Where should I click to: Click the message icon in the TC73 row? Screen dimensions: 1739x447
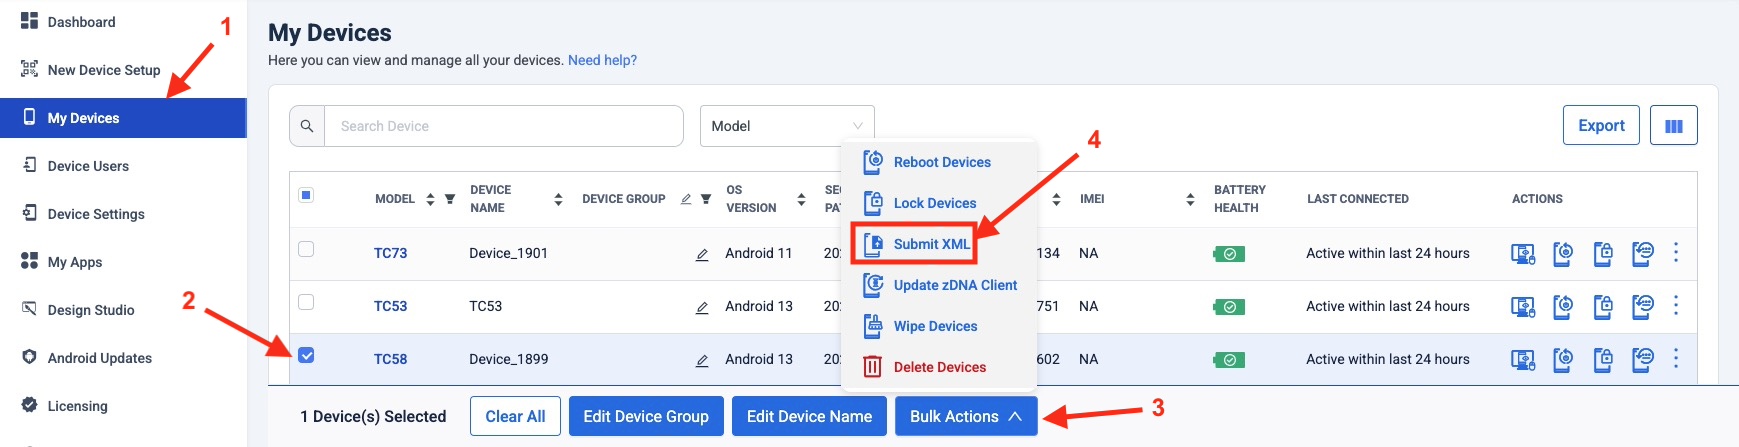[1642, 254]
